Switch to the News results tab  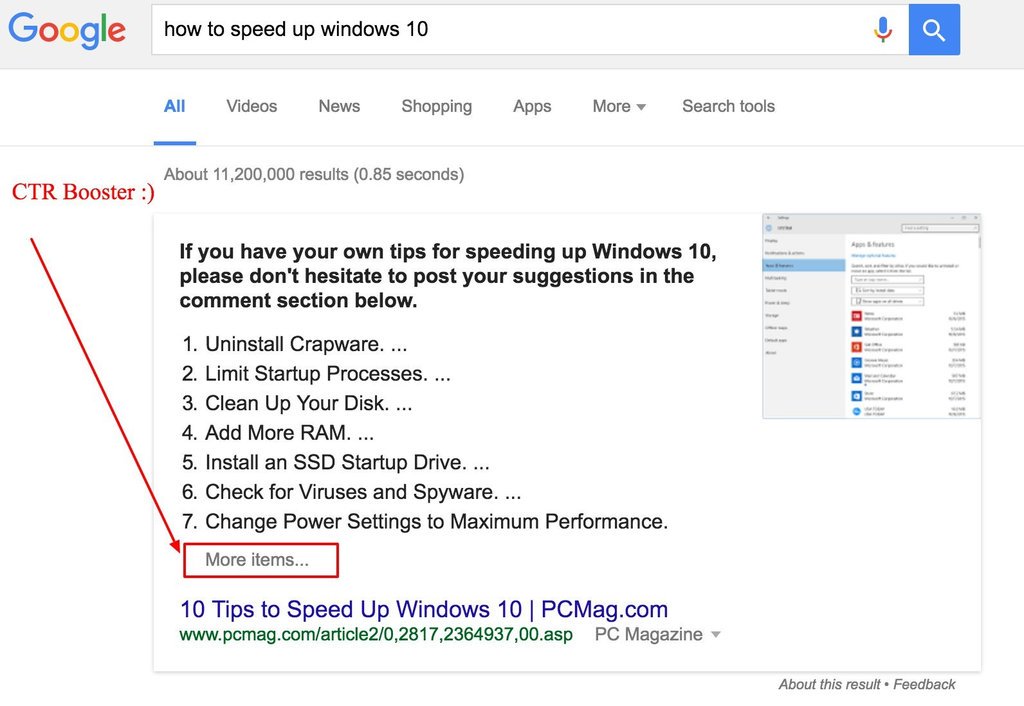click(x=338, y=106)
